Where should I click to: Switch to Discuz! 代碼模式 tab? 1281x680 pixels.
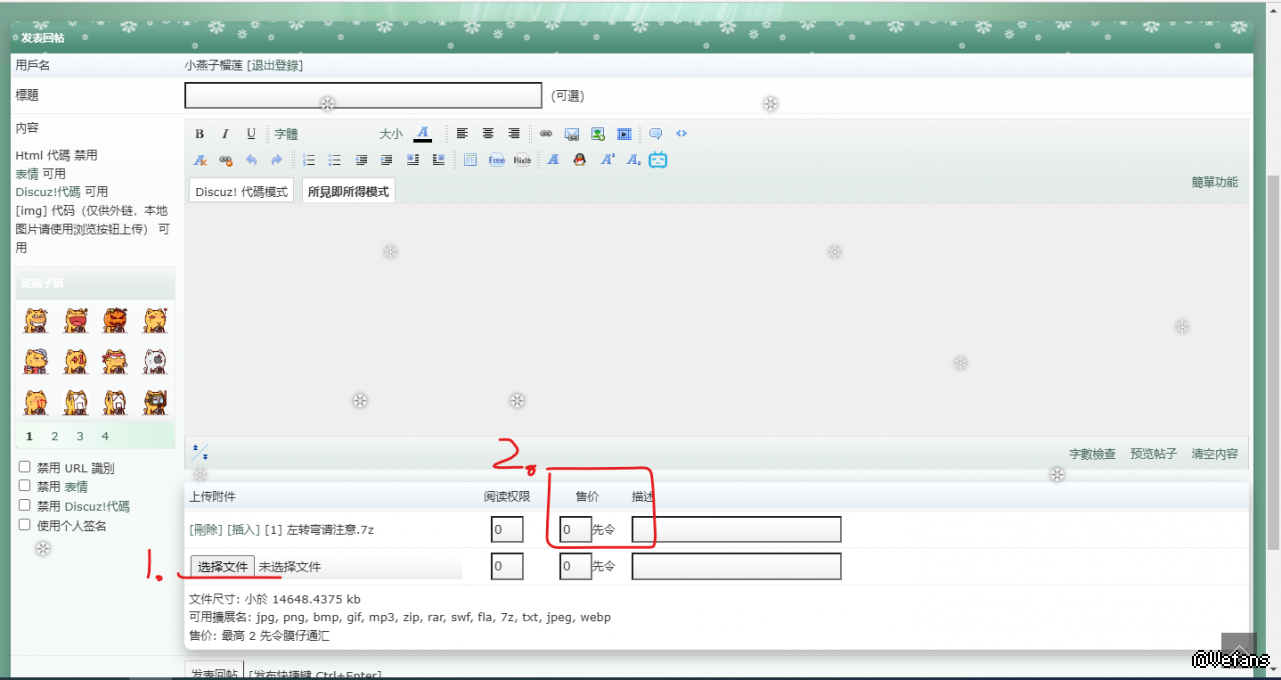coord(241,191)
